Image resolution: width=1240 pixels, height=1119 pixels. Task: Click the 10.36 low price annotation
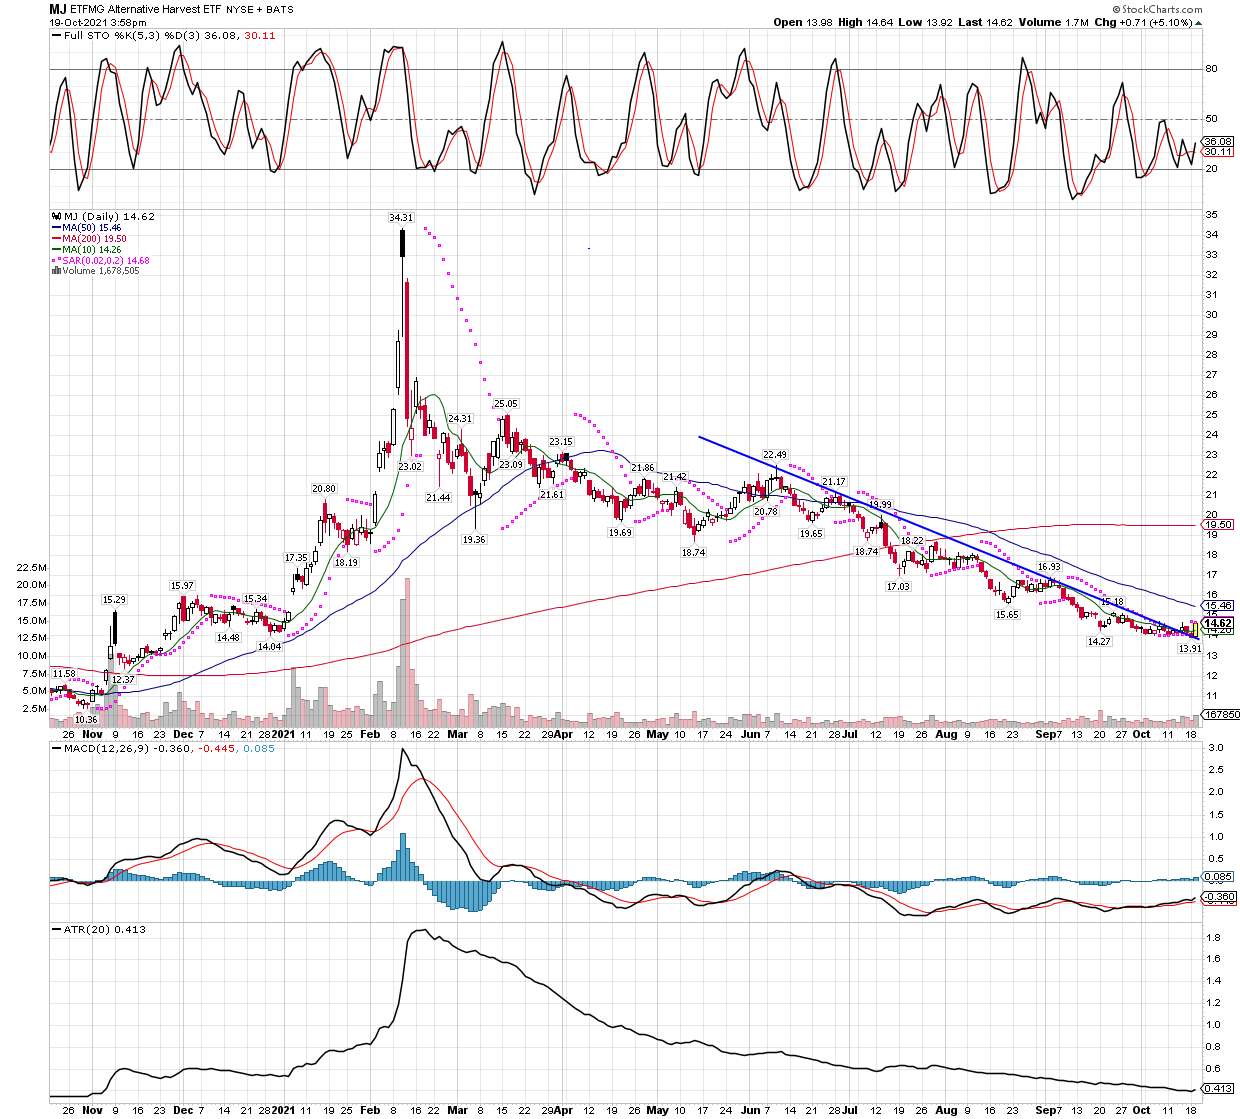(87, 719)
